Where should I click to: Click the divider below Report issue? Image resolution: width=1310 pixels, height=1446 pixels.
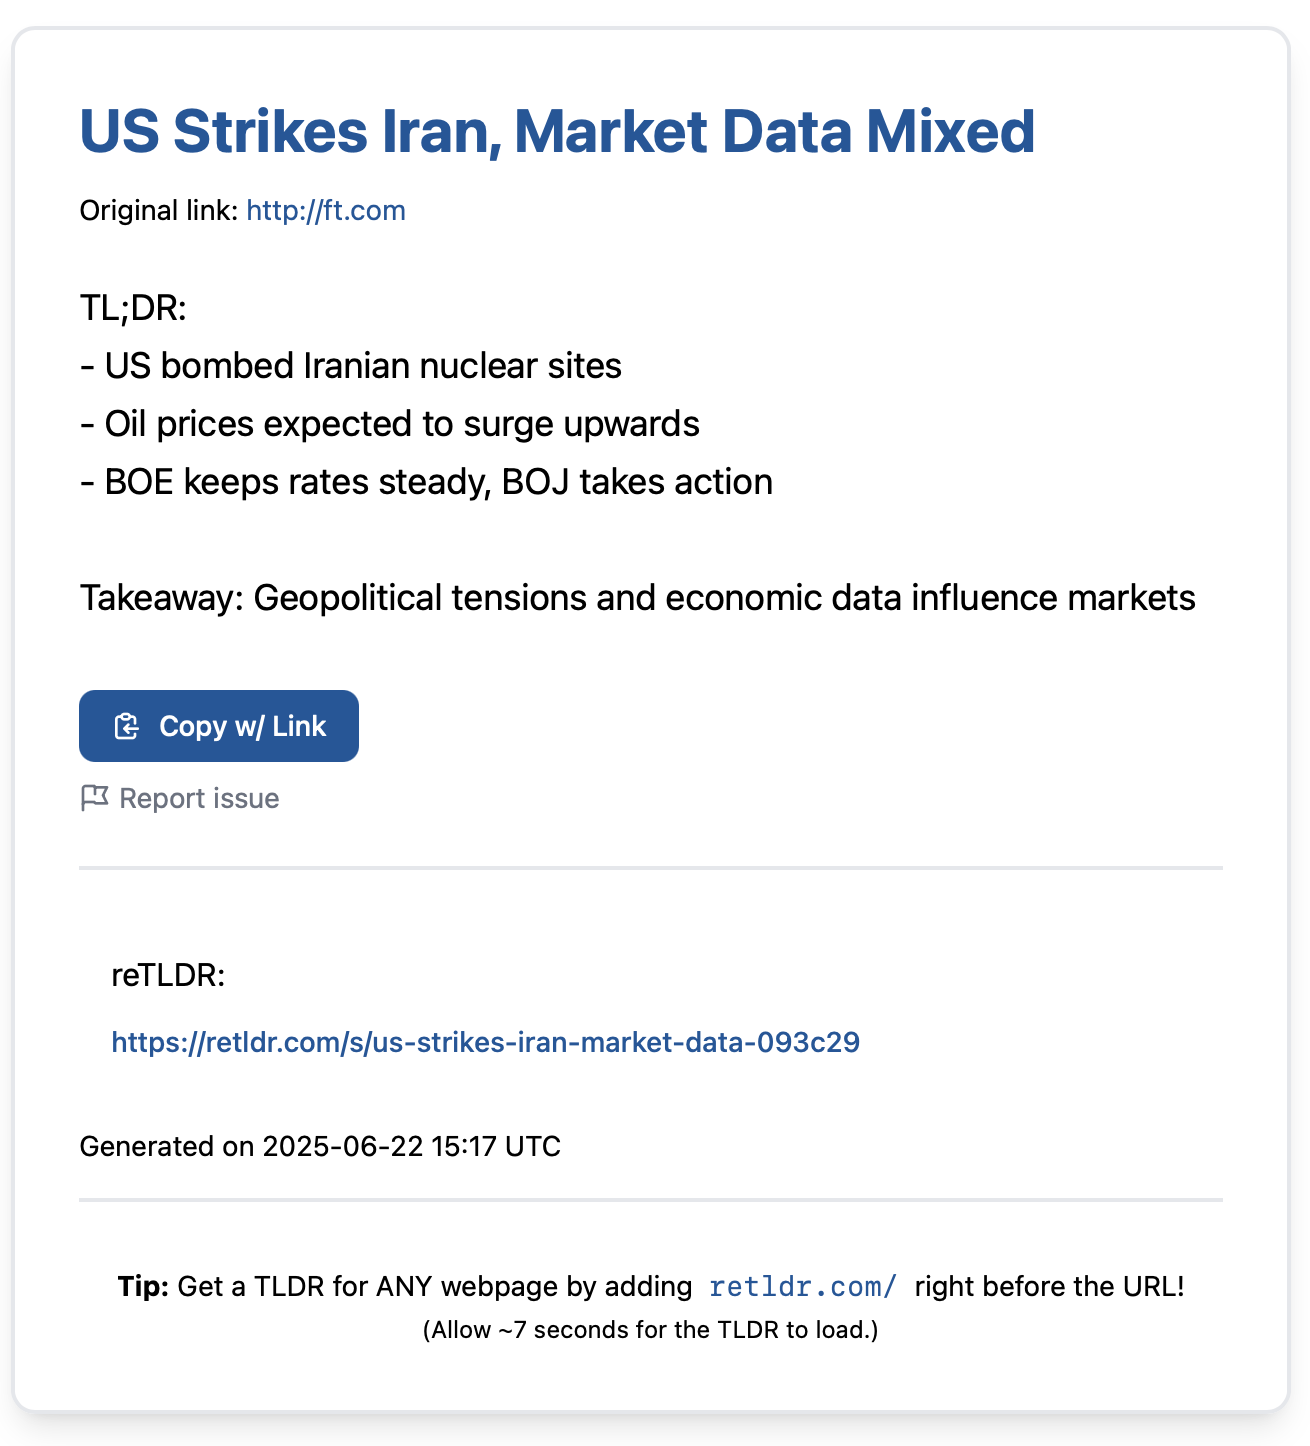tap(651, 868)
